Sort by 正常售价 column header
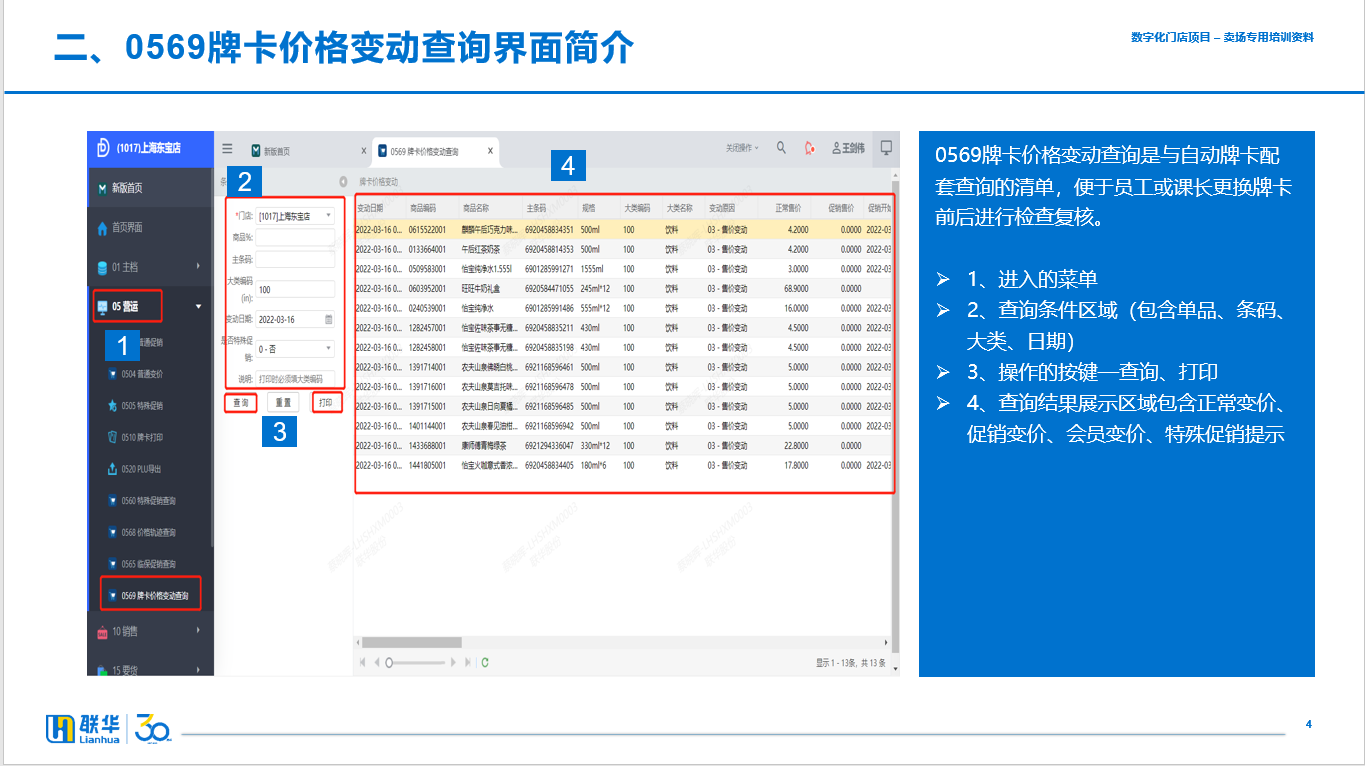The height and width of the screenshot is (766, 1365). pos(784,209)
